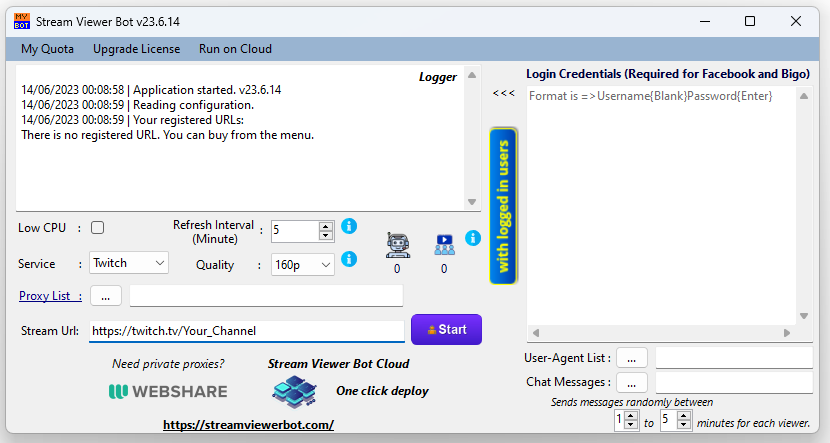Click the Logger scroll up arrow
830x443 pixels.
coord(472,75)
